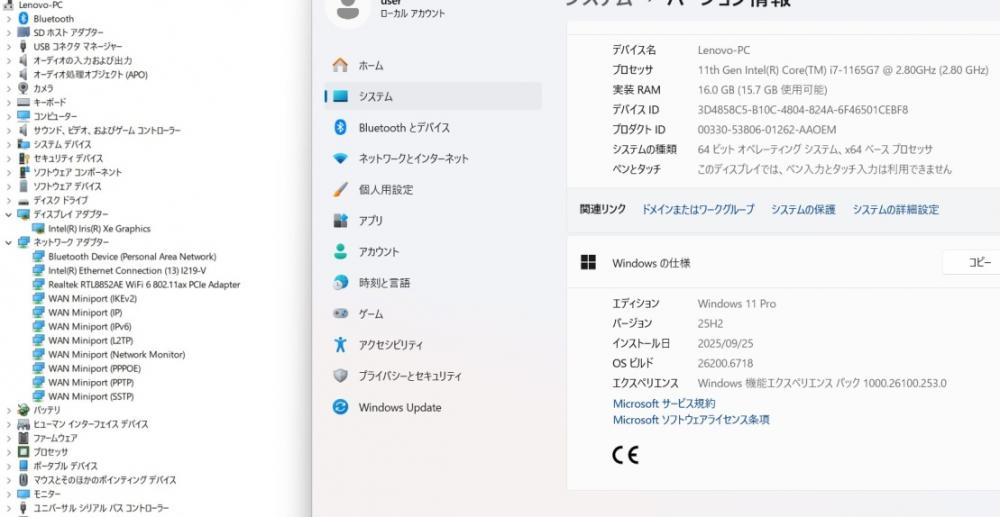Click the user account avatar picture

347,10
